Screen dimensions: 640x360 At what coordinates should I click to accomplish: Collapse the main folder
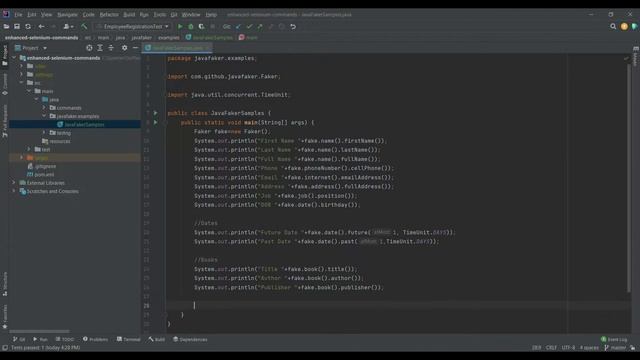29,91
